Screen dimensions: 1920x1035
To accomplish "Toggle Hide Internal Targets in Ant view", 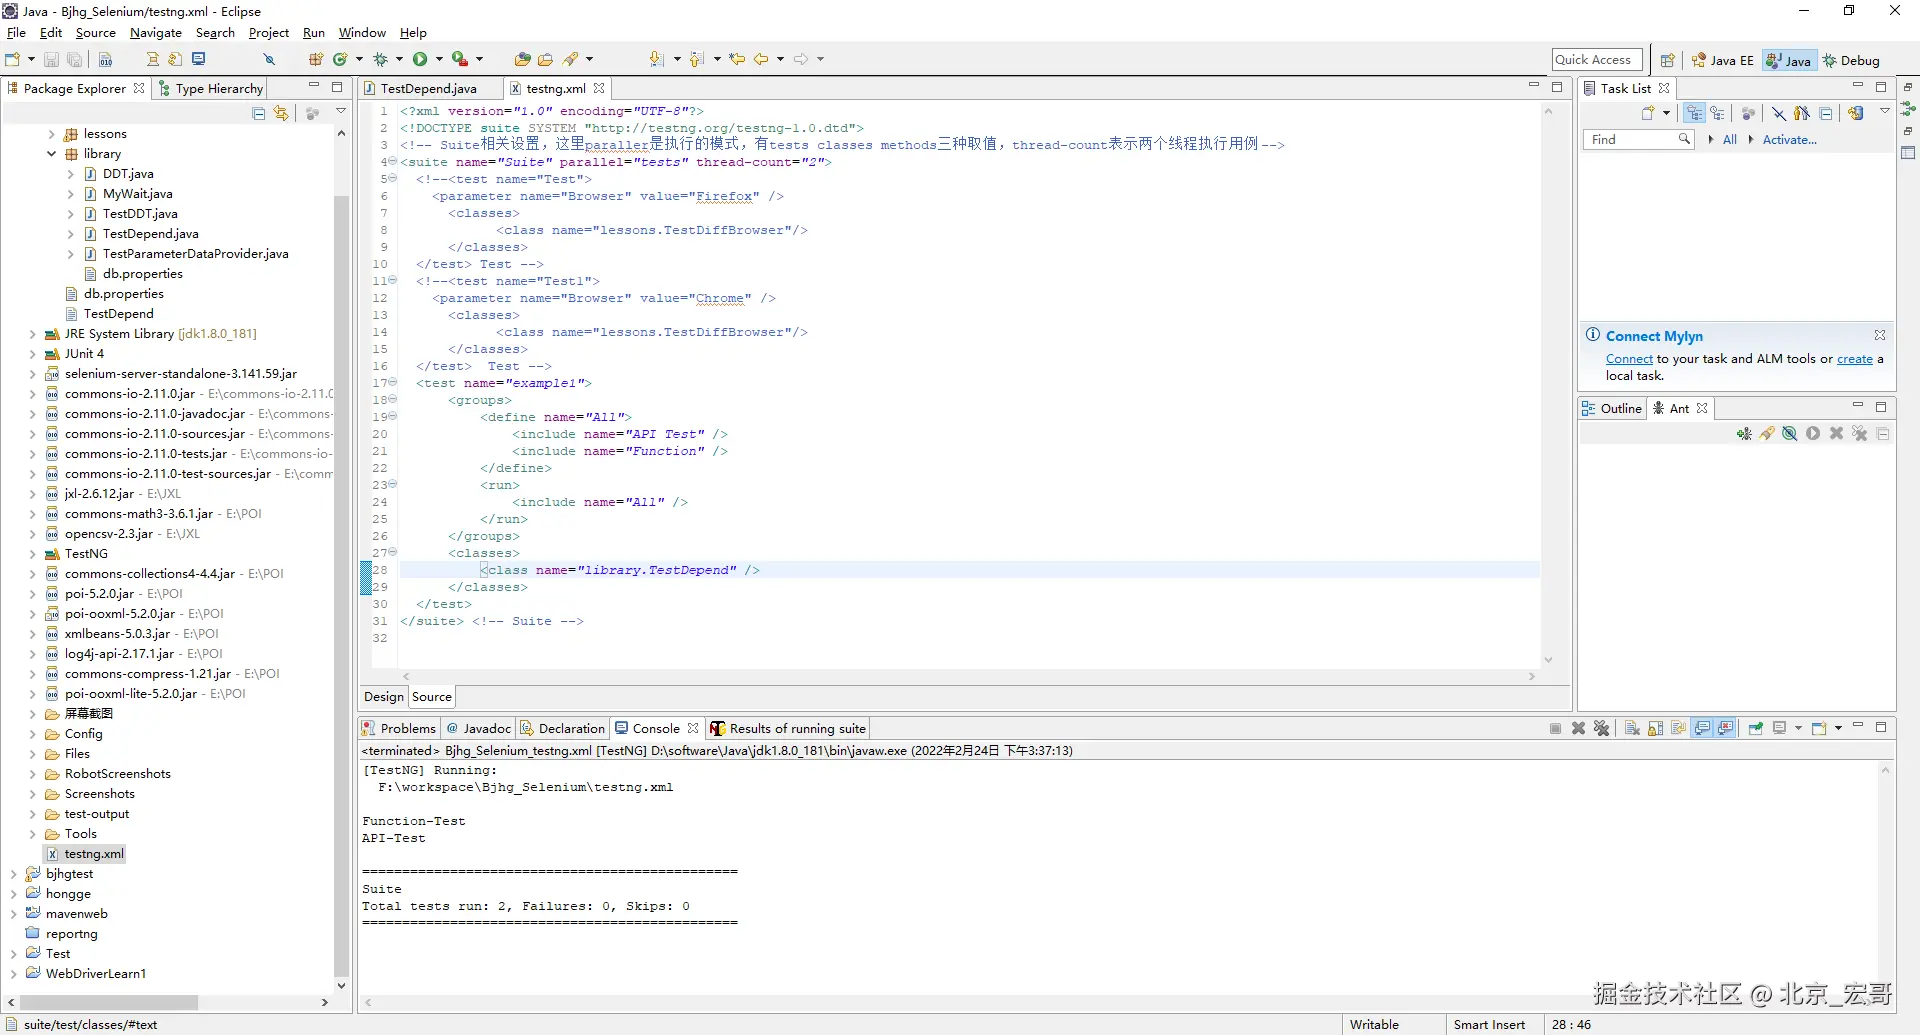I will click(x=1790, y=434).
